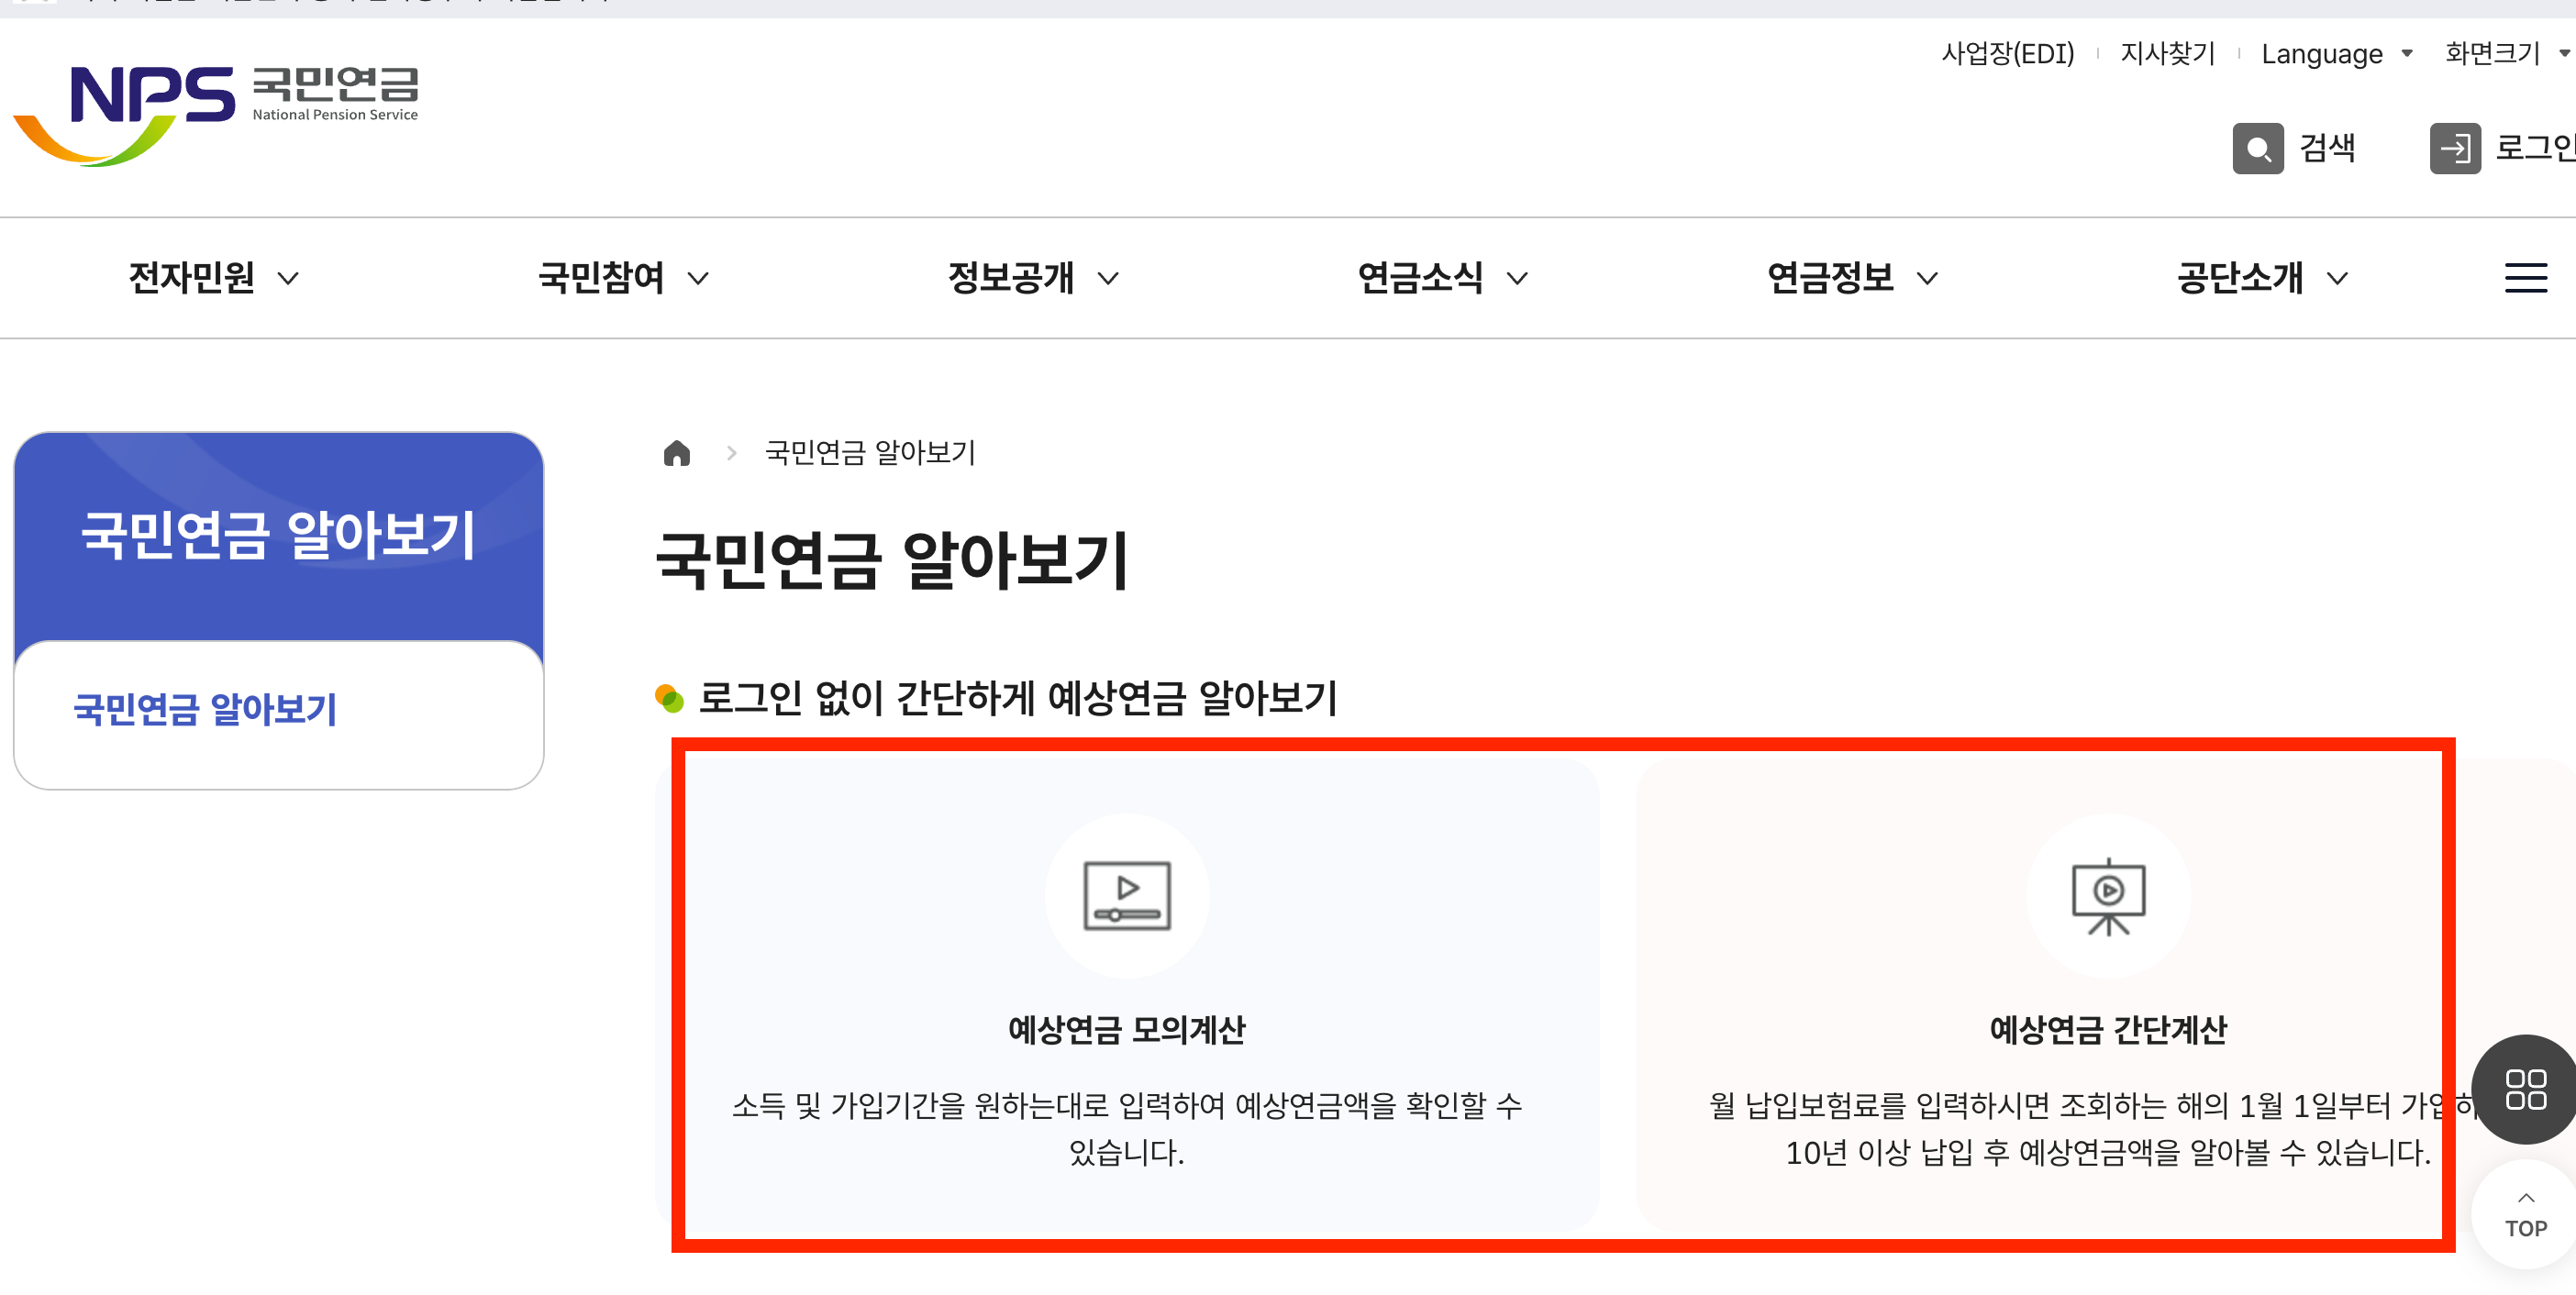The width and height of the screenshot is (2576, 1295).
Task: Open the 정보공개 menu
Action: tap(1031, 278)
